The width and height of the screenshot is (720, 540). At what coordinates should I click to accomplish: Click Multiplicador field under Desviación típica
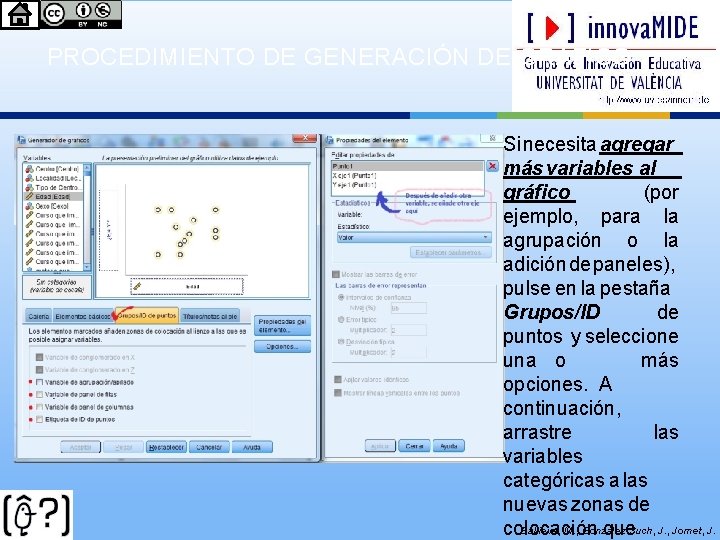(409, 352)
